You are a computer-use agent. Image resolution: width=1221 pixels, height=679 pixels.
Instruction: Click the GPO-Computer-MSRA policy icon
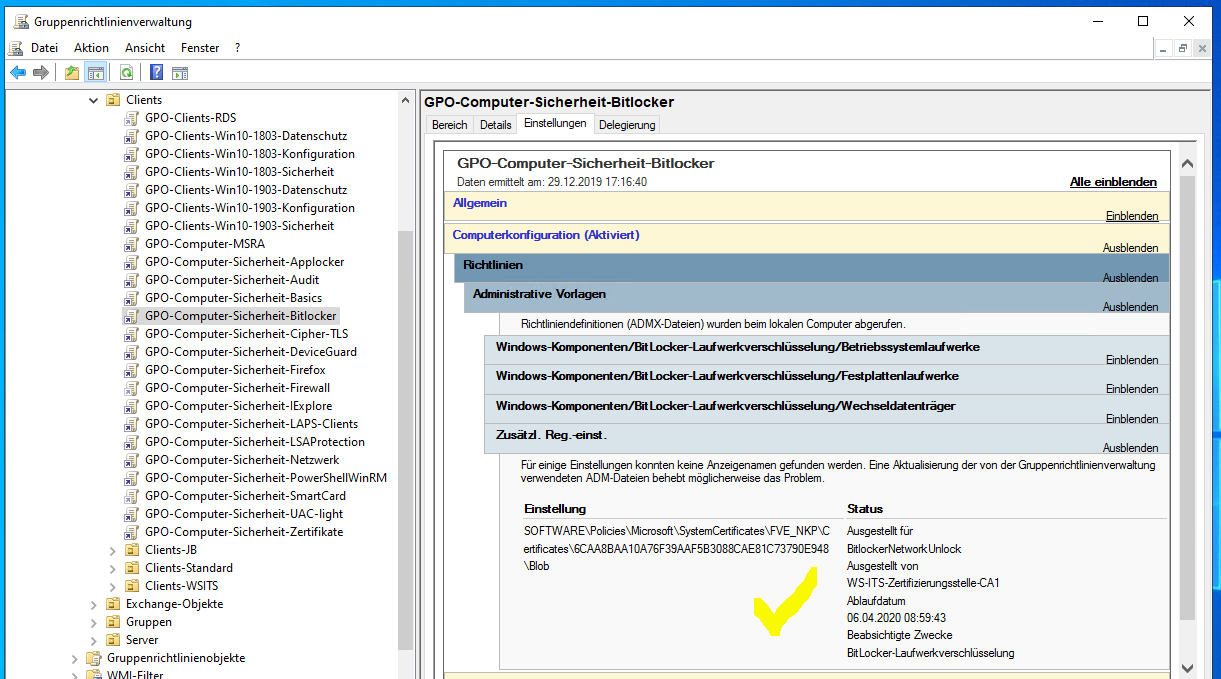131,244
